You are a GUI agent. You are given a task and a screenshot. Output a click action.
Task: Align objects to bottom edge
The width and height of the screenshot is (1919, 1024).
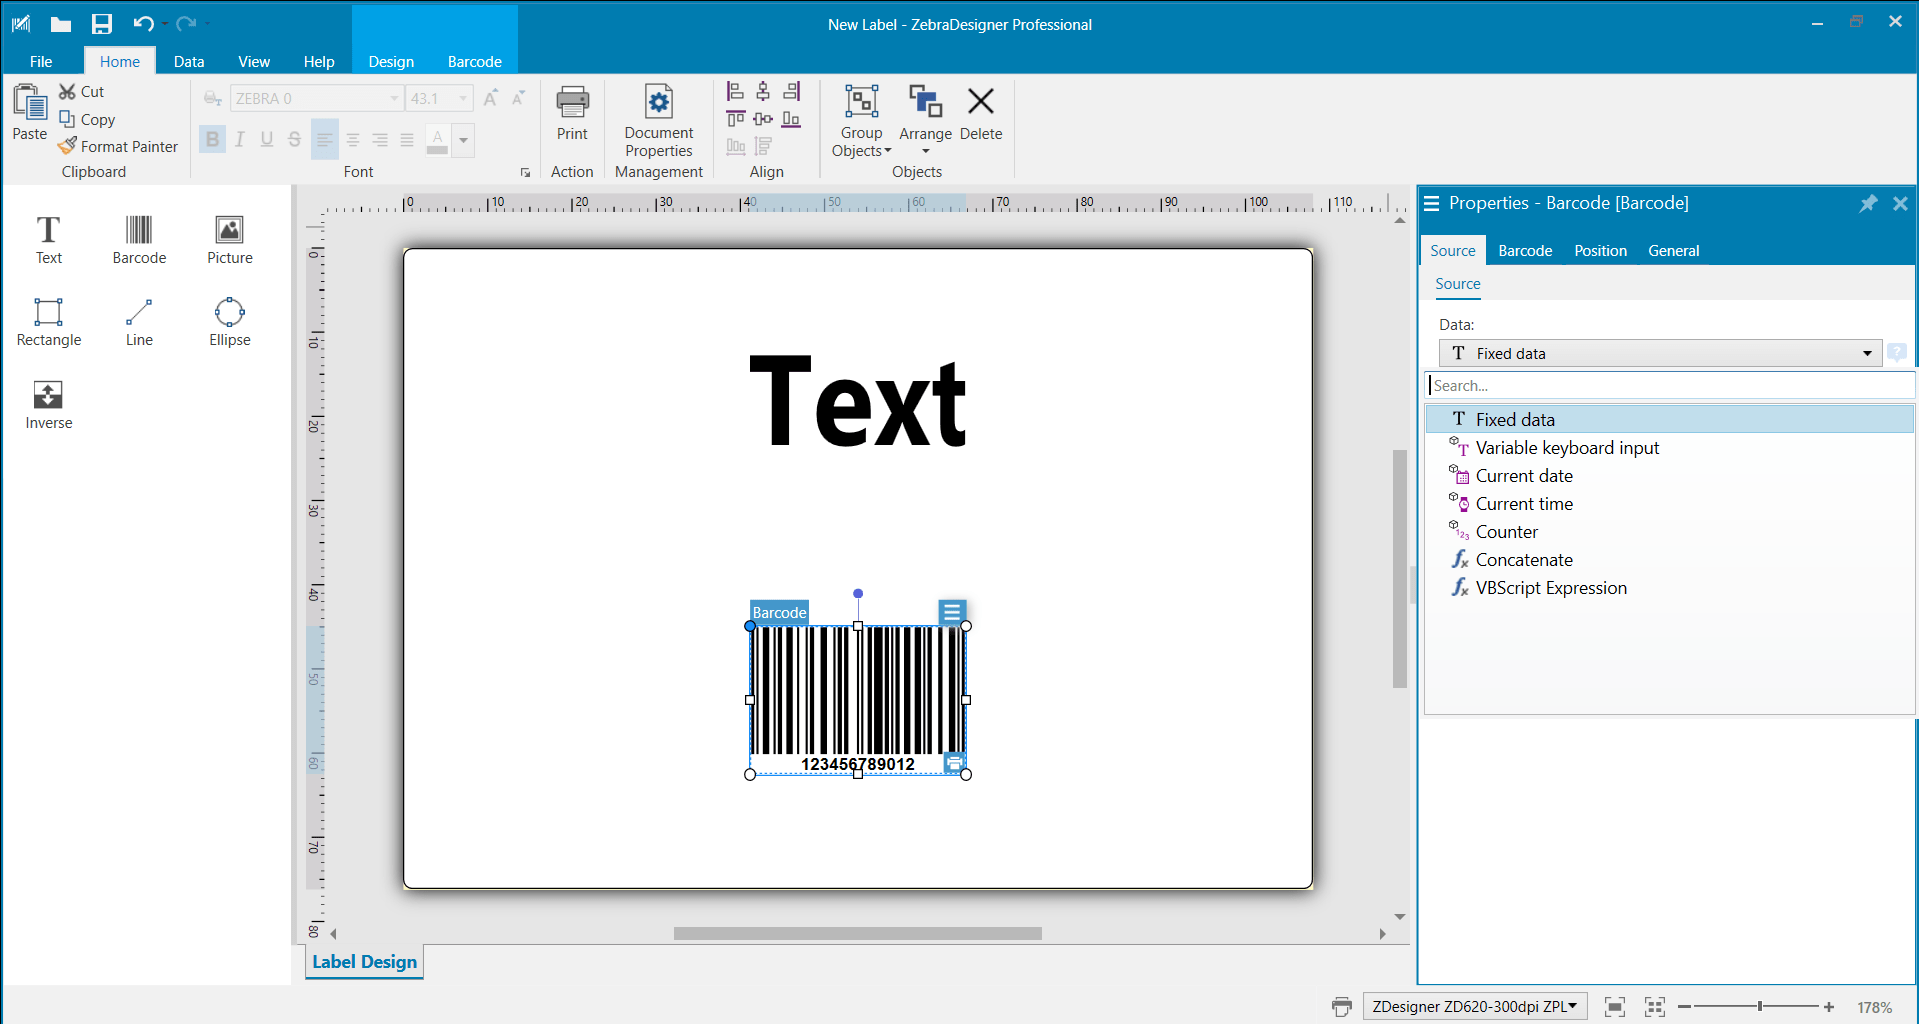tap(791, 119)
